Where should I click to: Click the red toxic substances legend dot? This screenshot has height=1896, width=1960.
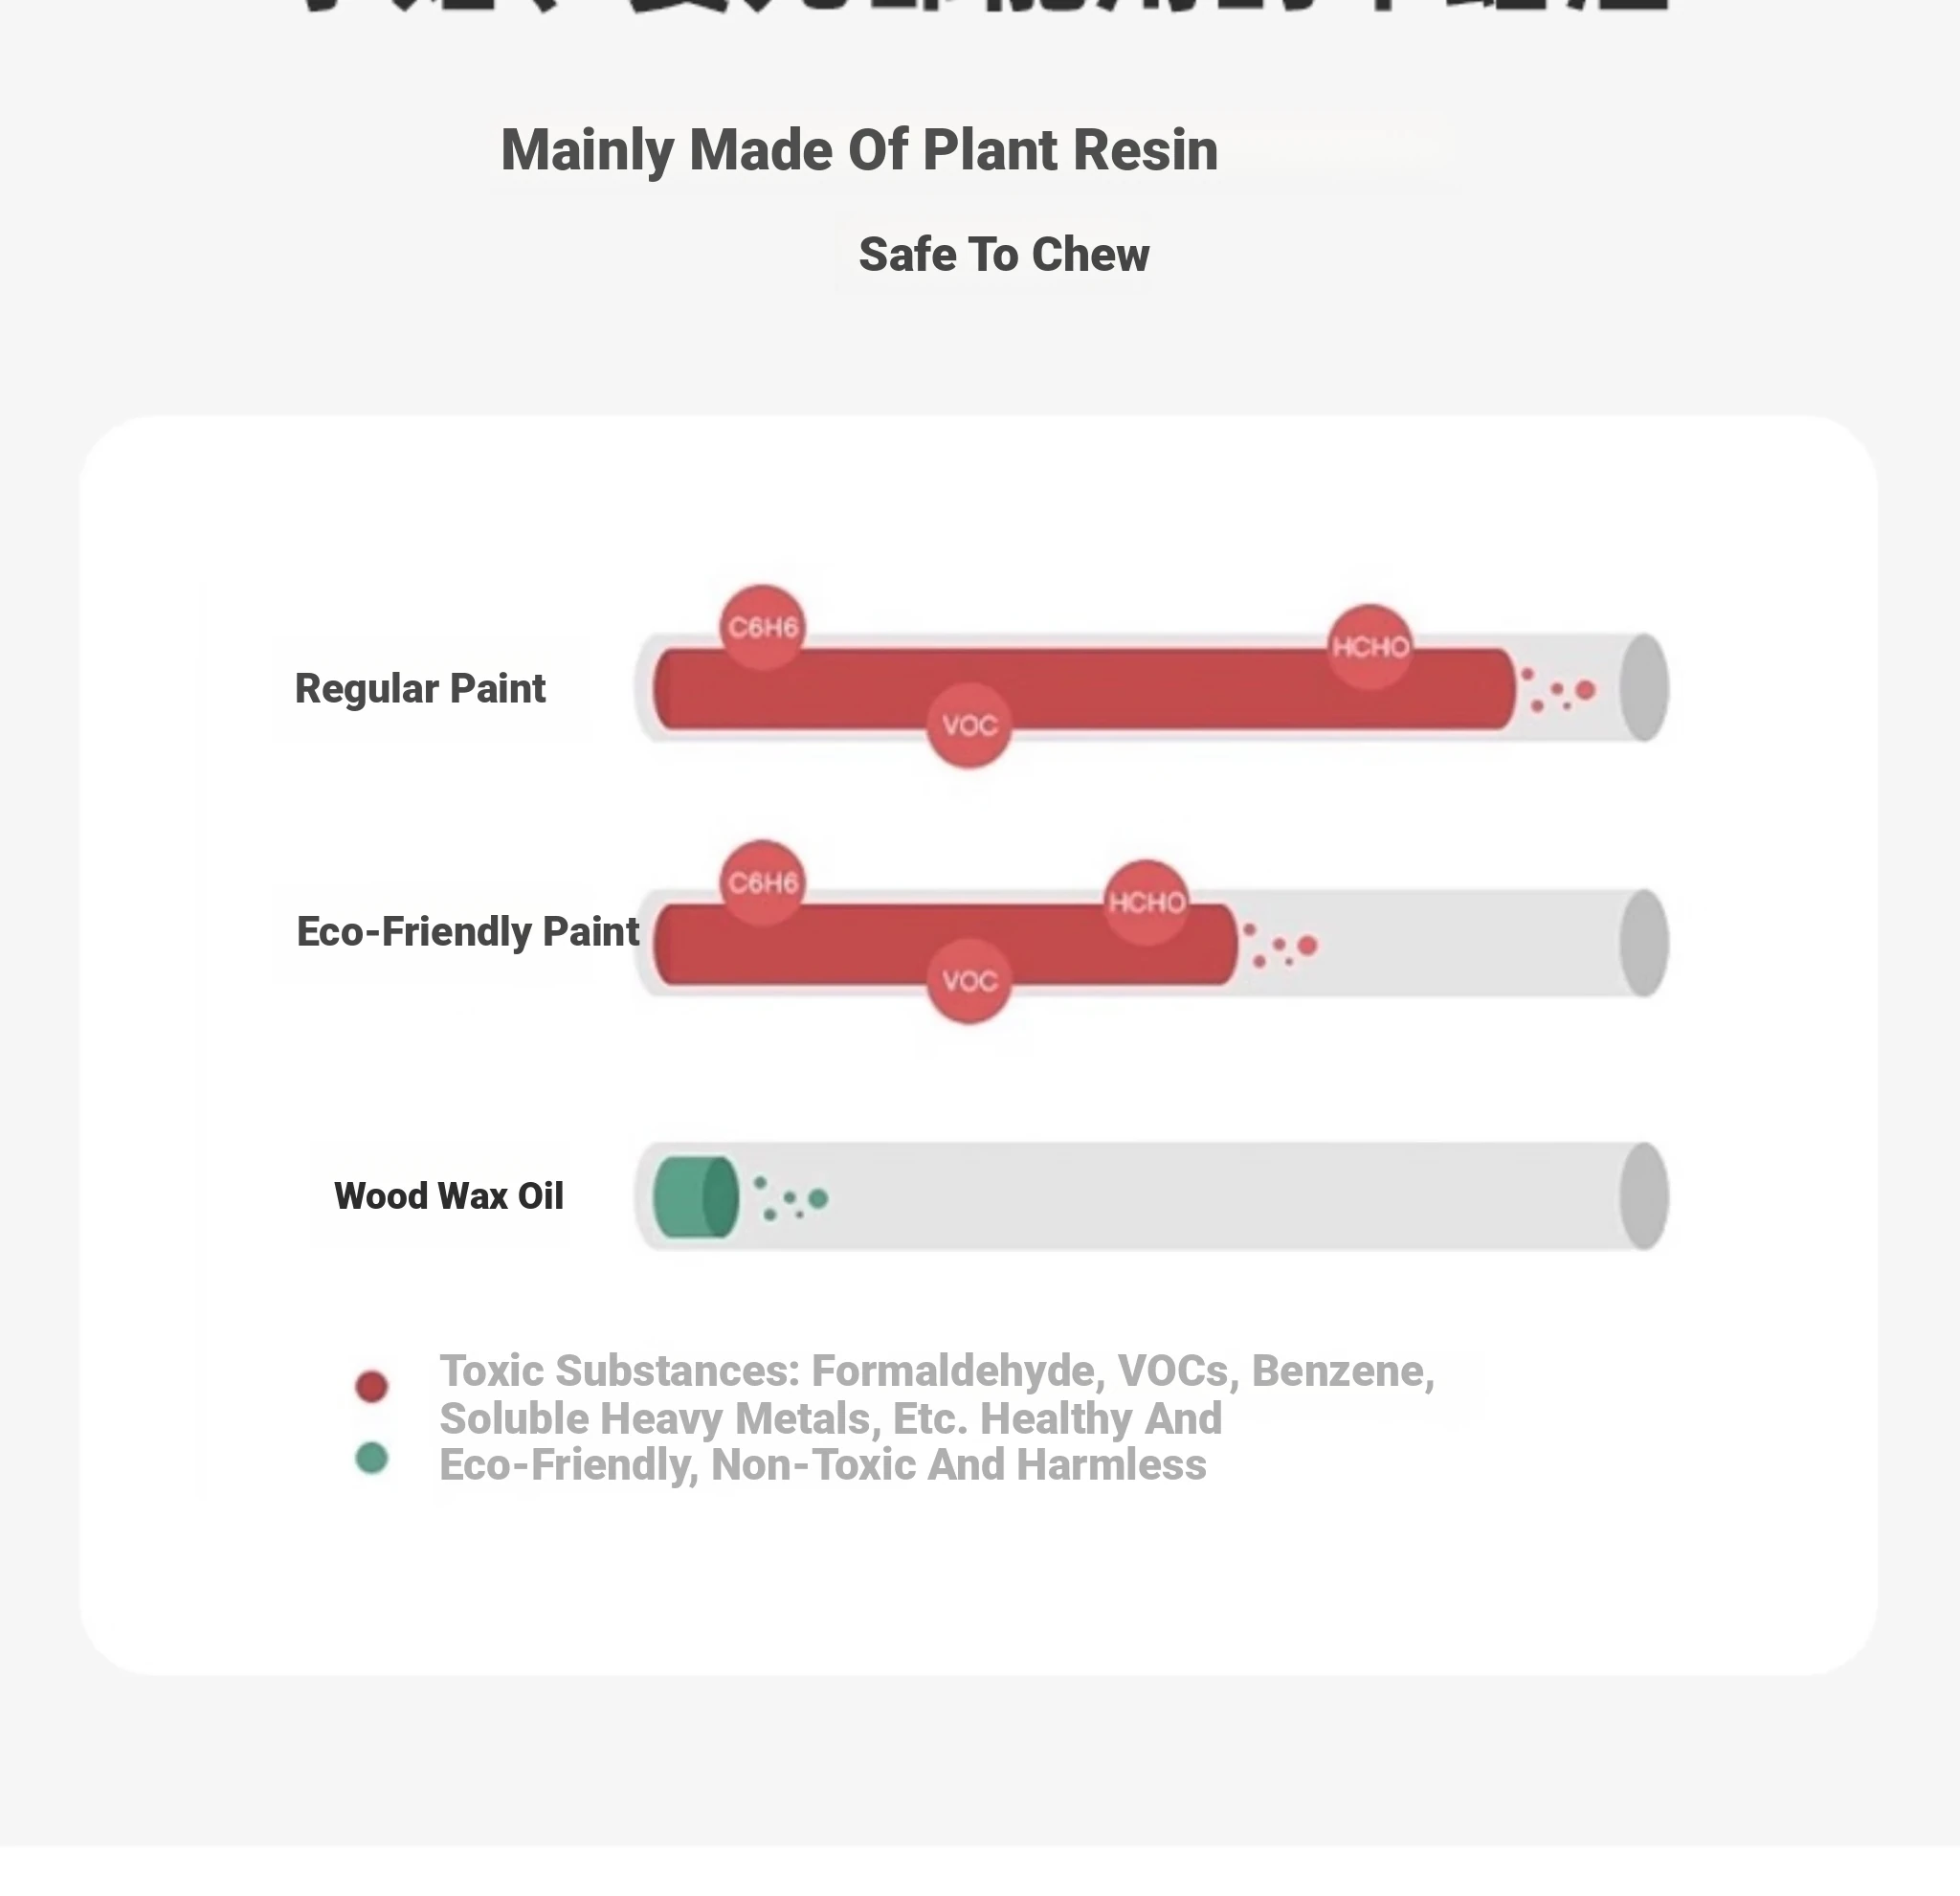tap(372, 1386)
